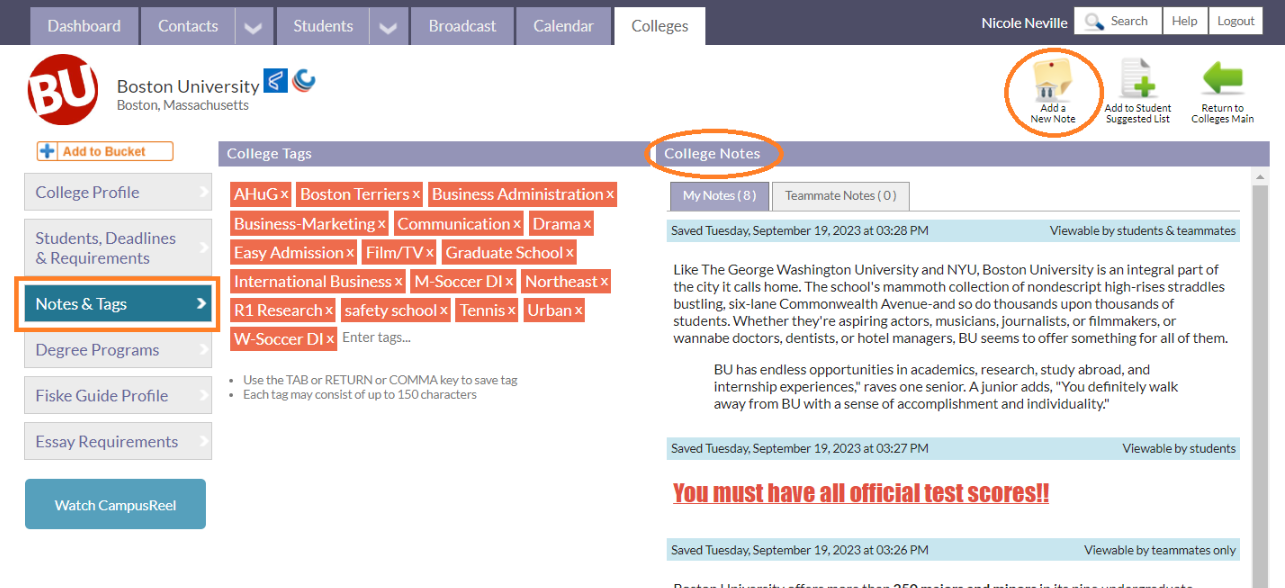Delete the Communication tag using its x
This screenshot has height=588, width=1285.
[x=517, y=225]
